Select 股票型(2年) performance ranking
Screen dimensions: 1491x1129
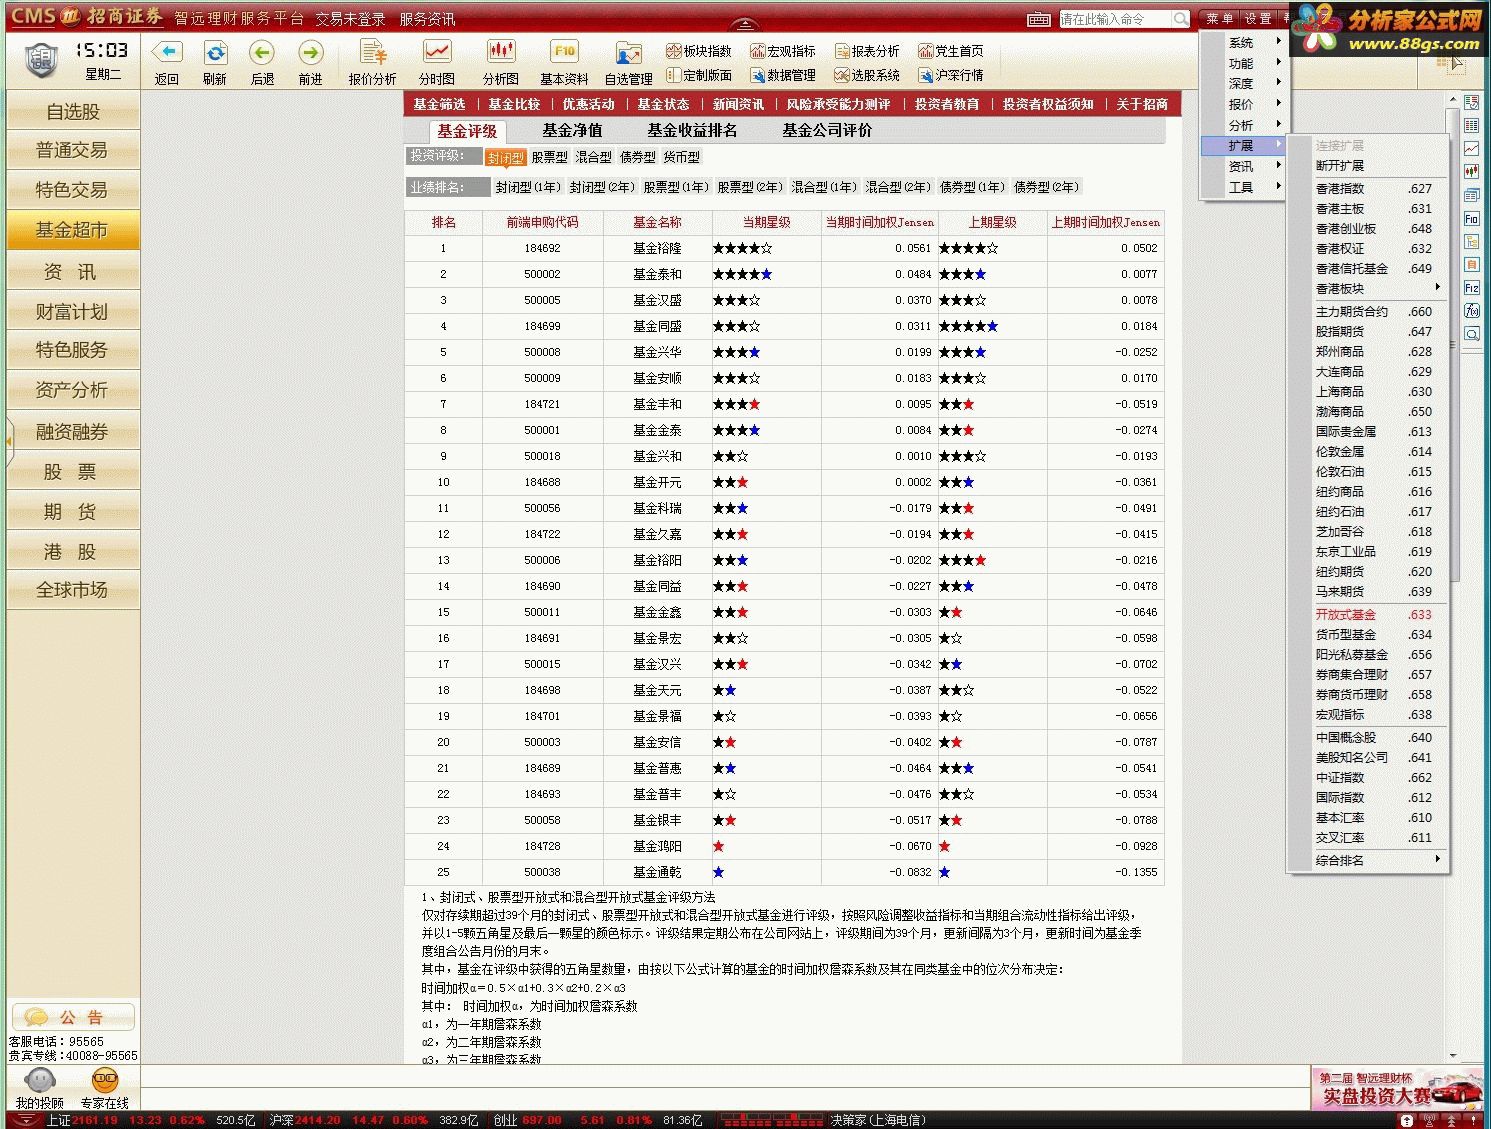point(750,187)
